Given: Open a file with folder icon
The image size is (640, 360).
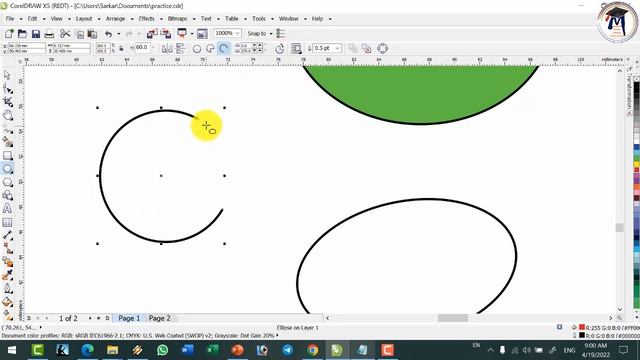Looking at the screenshot, I should pyautogui.click(x=22, y=33).
